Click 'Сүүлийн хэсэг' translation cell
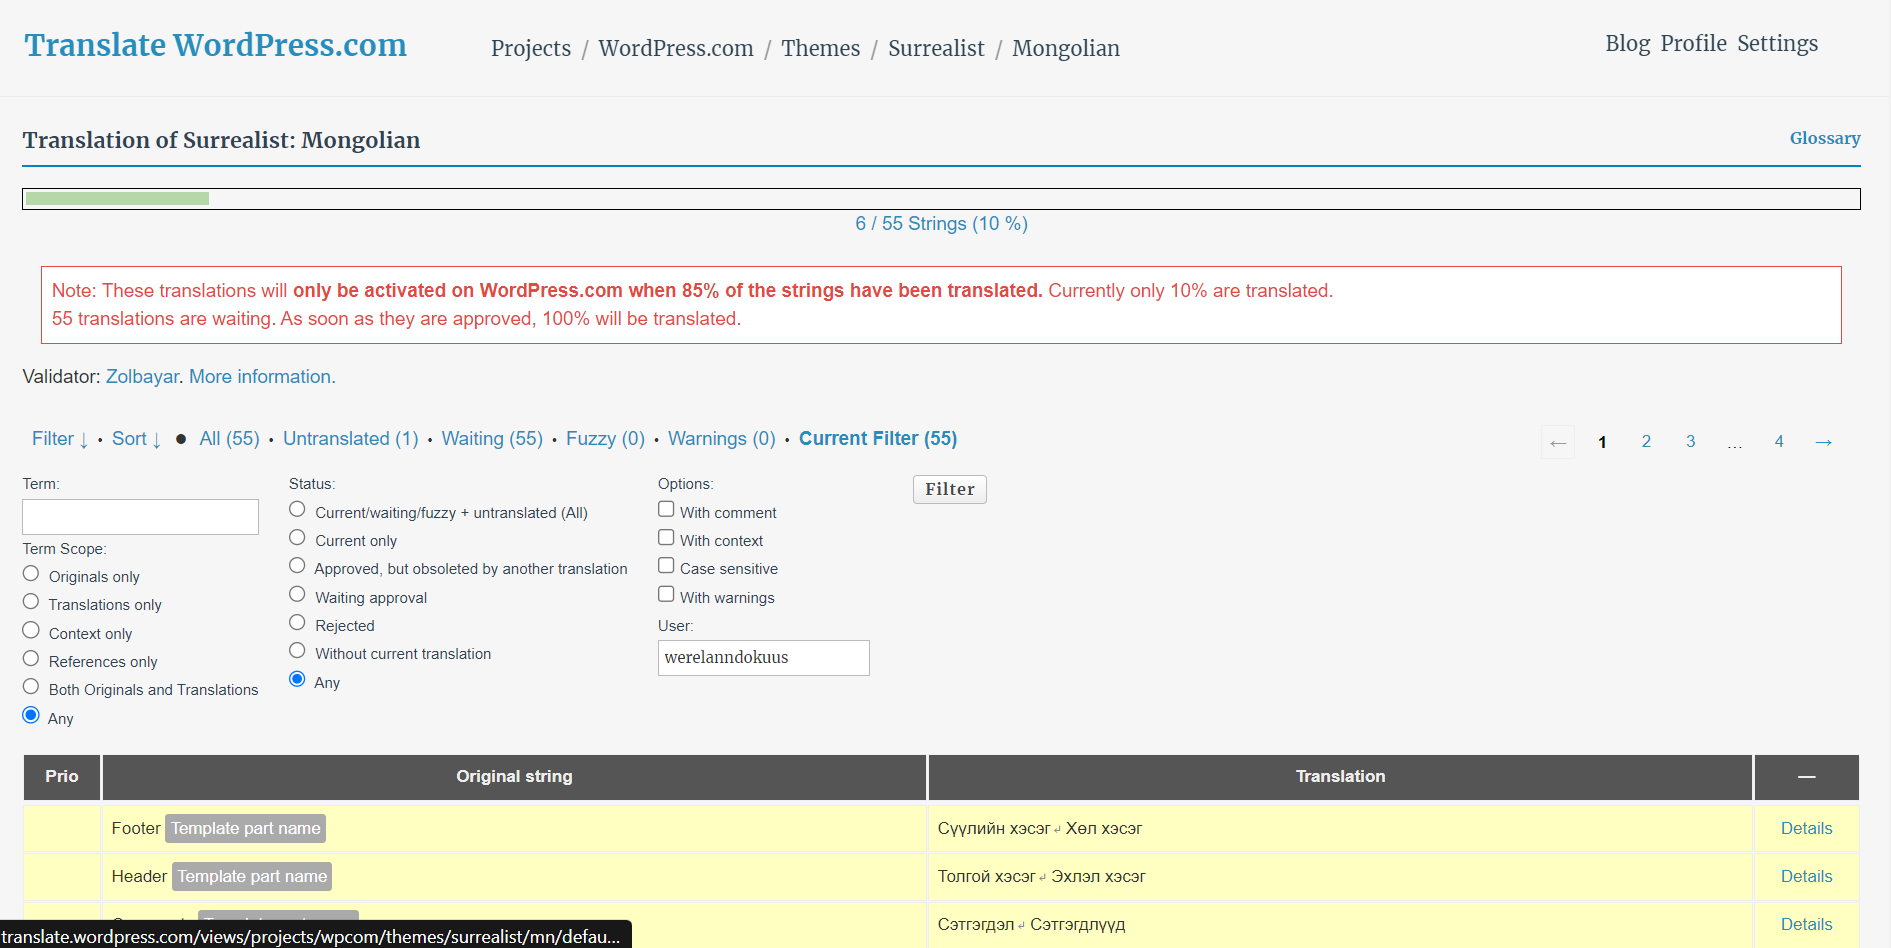1891x948 pixels. click(x=1340, y=829)
